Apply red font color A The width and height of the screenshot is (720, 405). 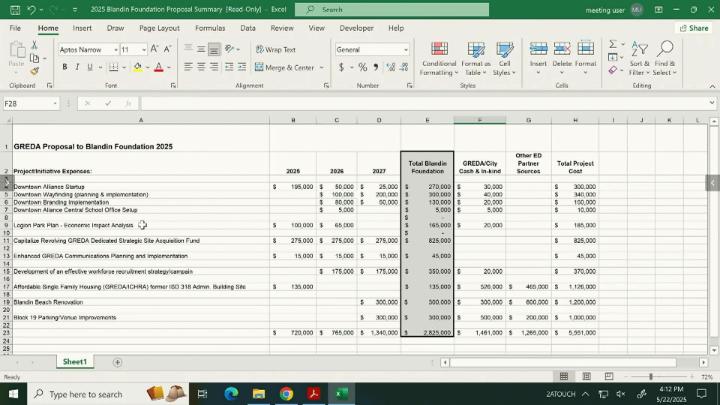pos(159,67)
